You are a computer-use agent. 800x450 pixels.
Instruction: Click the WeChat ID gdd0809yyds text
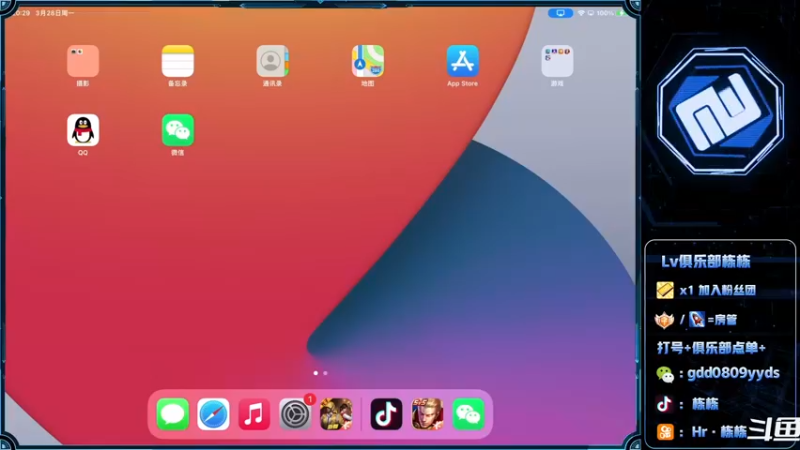click(x=733, y=373)
